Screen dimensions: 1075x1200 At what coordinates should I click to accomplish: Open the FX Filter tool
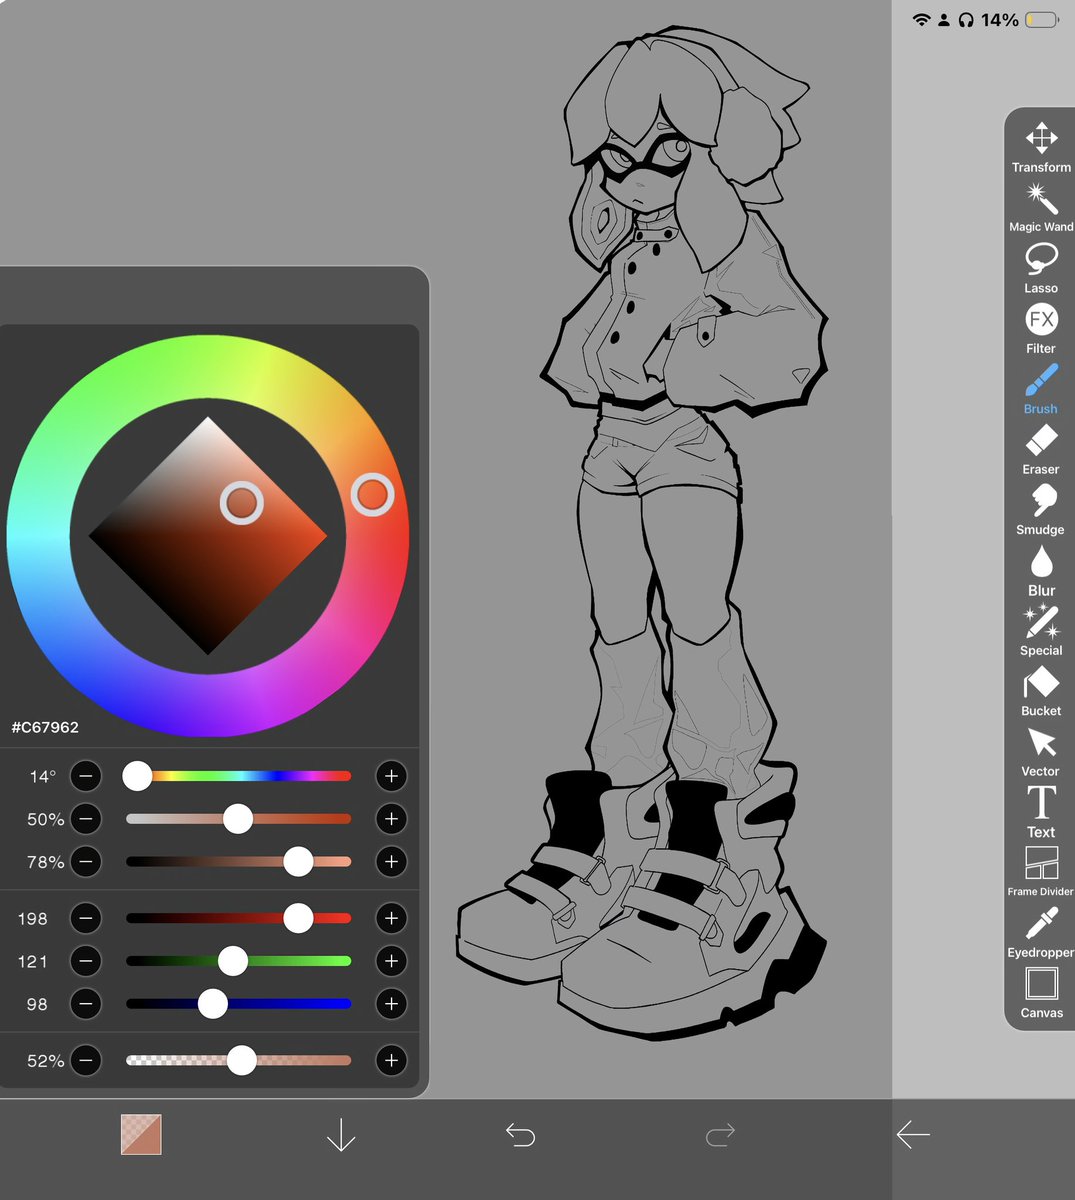pos(1041,328)
